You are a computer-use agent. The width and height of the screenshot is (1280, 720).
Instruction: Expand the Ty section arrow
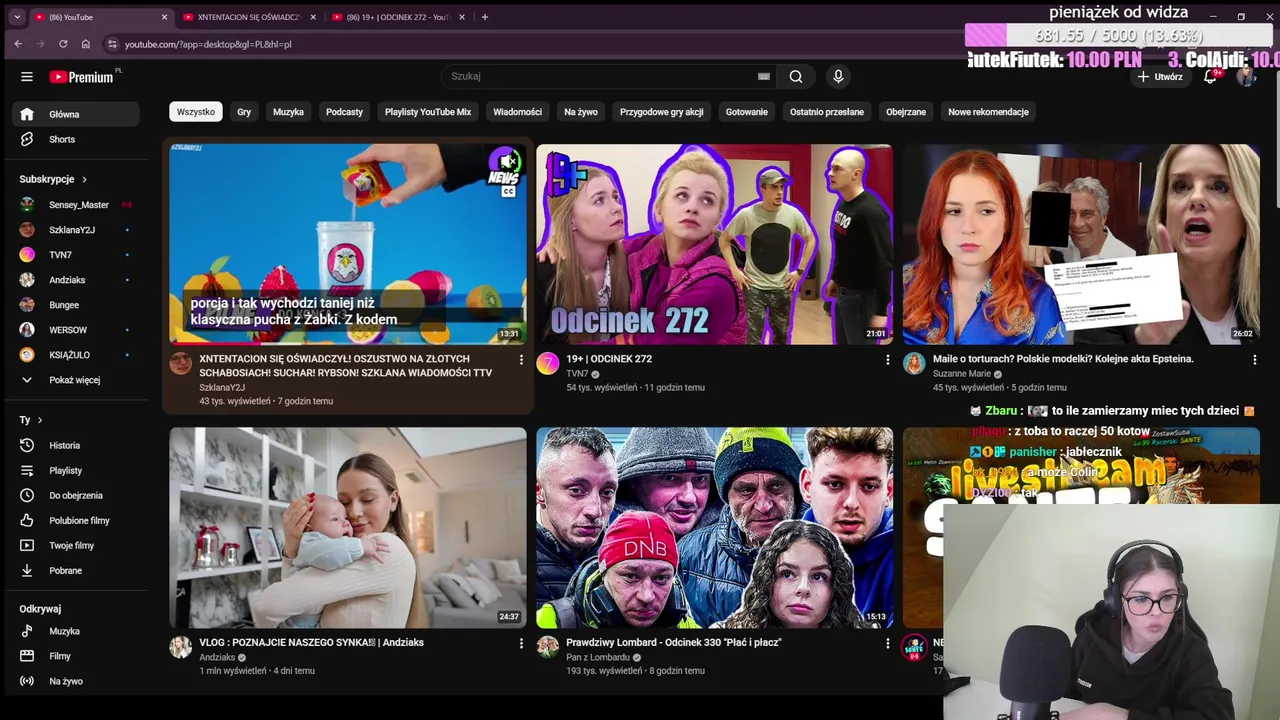pos(40,420)
